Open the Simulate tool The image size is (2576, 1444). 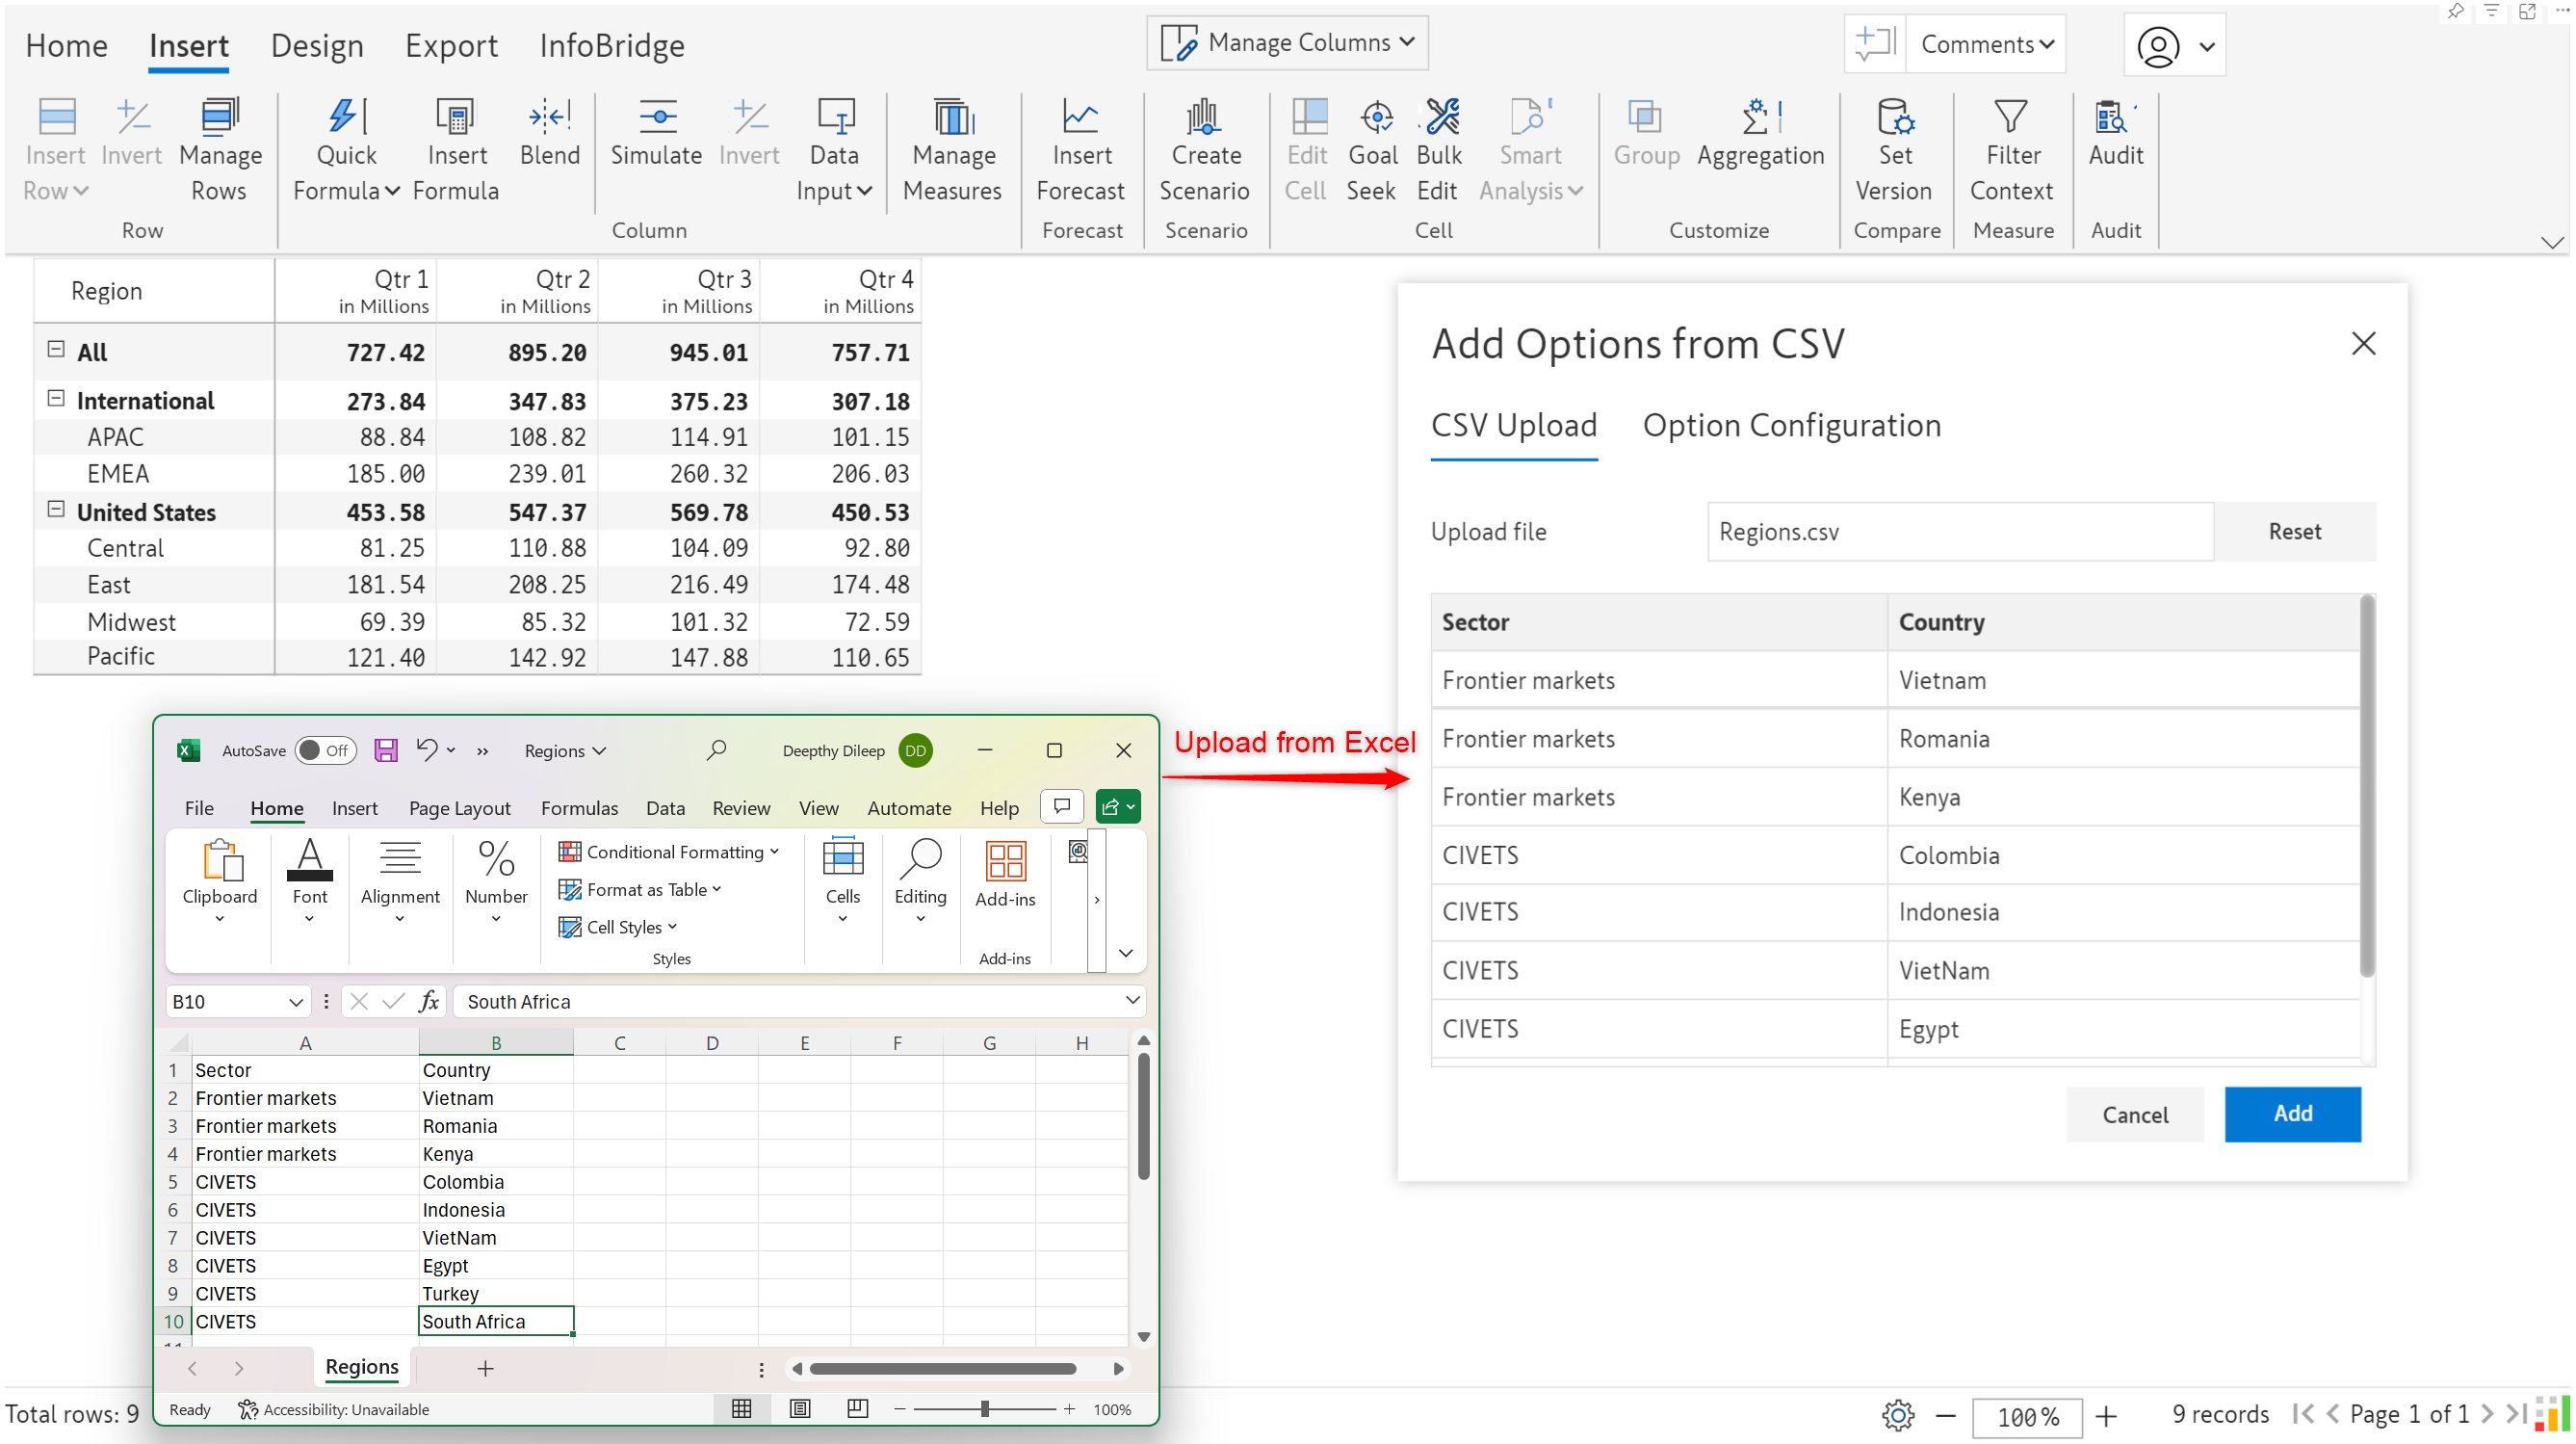[x=656, y=133]
